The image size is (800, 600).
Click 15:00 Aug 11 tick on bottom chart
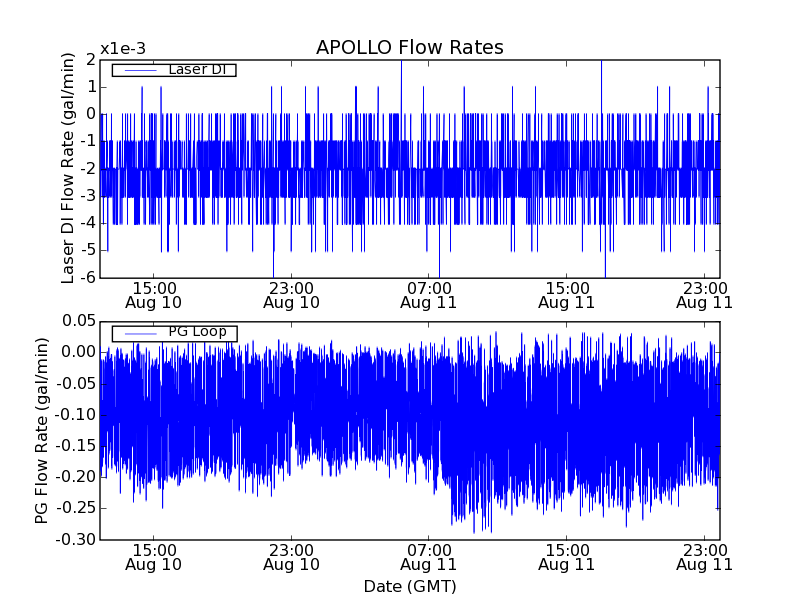click(x=566, y=557)
